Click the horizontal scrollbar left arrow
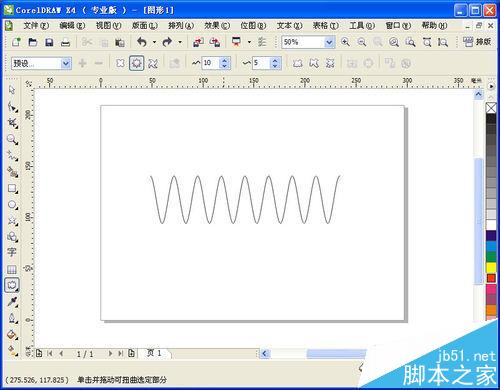The image size is (500, 390). [x=265, y=353]
